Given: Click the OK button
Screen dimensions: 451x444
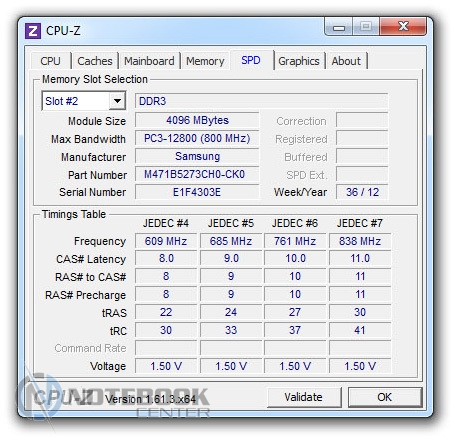Looking at the screenshot, I should point(385,397).
